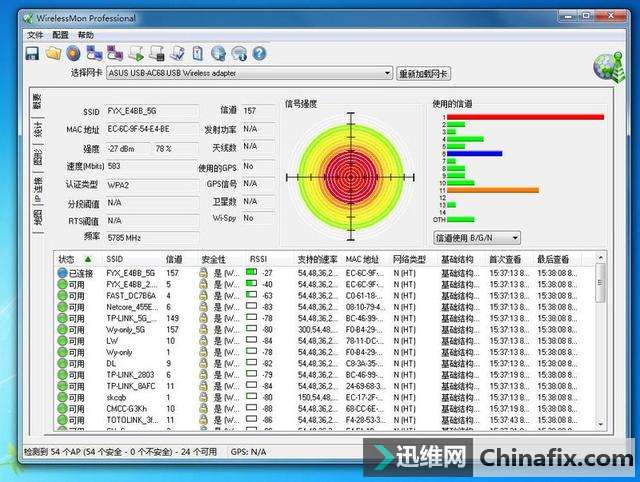640x482 pixels.
Task: Click the padlock icon in Netcore_455E row
Action: pyautogui.click(x=203, y=307)
